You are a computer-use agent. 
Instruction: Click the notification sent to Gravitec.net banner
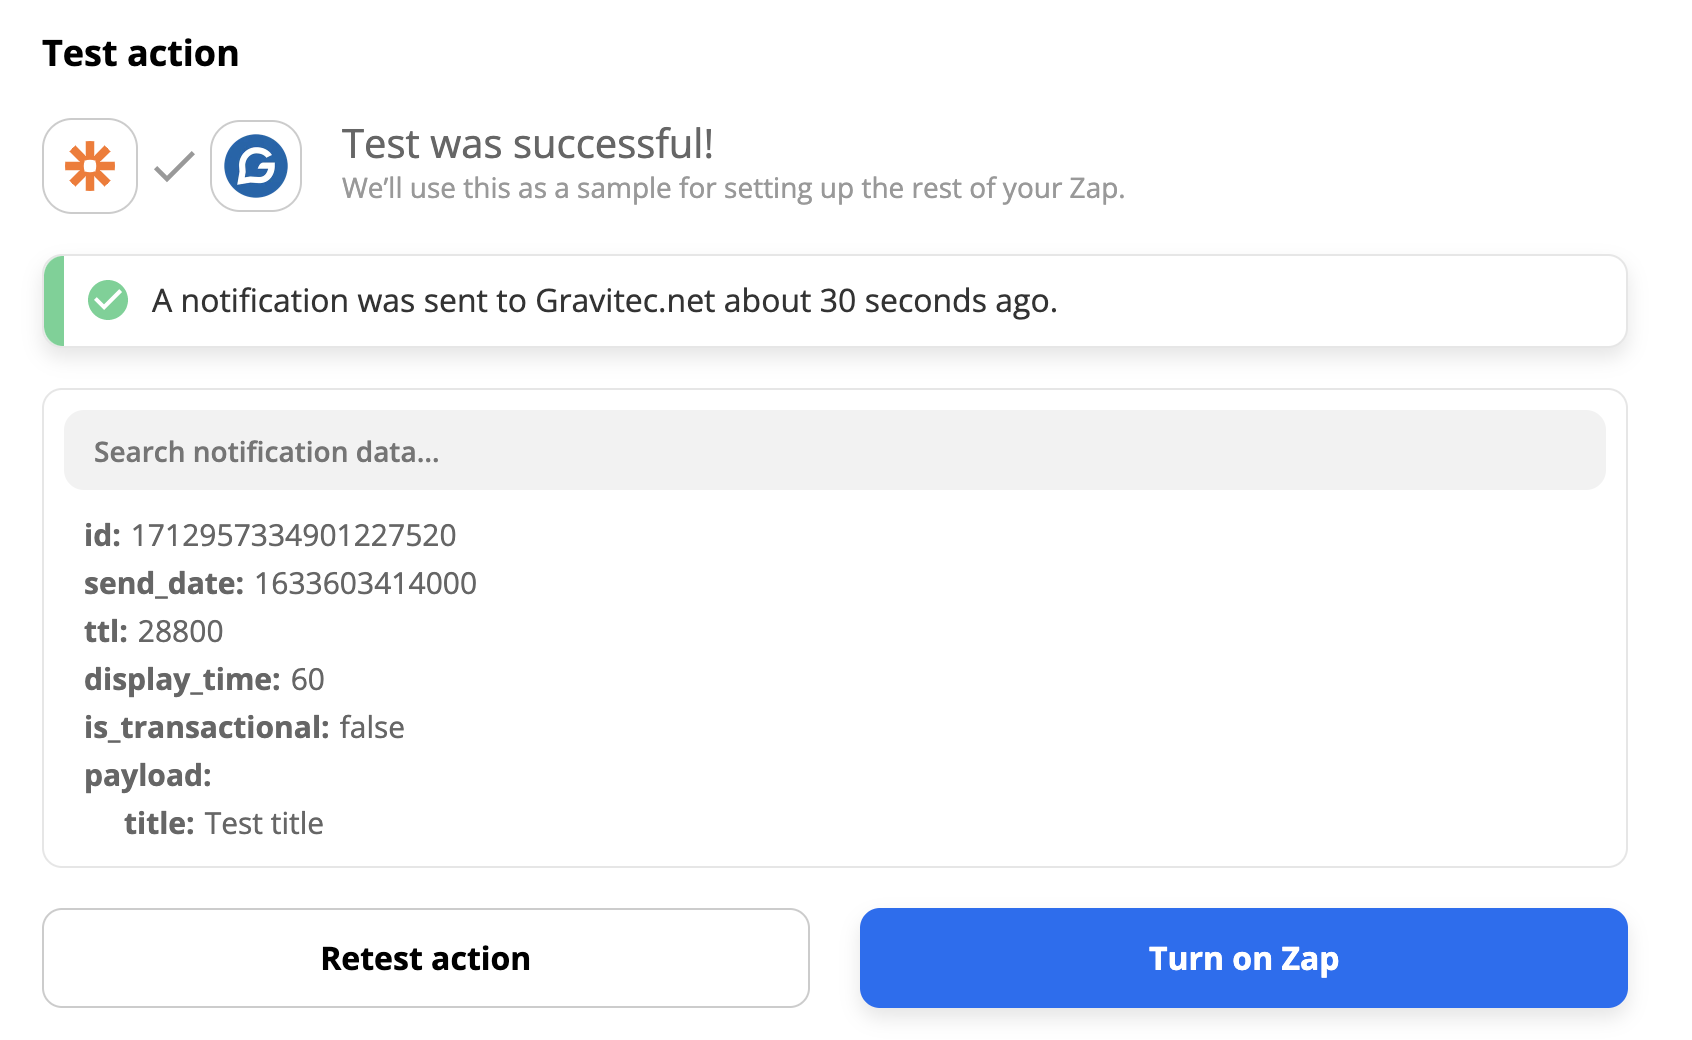click(x=835, y=301)
